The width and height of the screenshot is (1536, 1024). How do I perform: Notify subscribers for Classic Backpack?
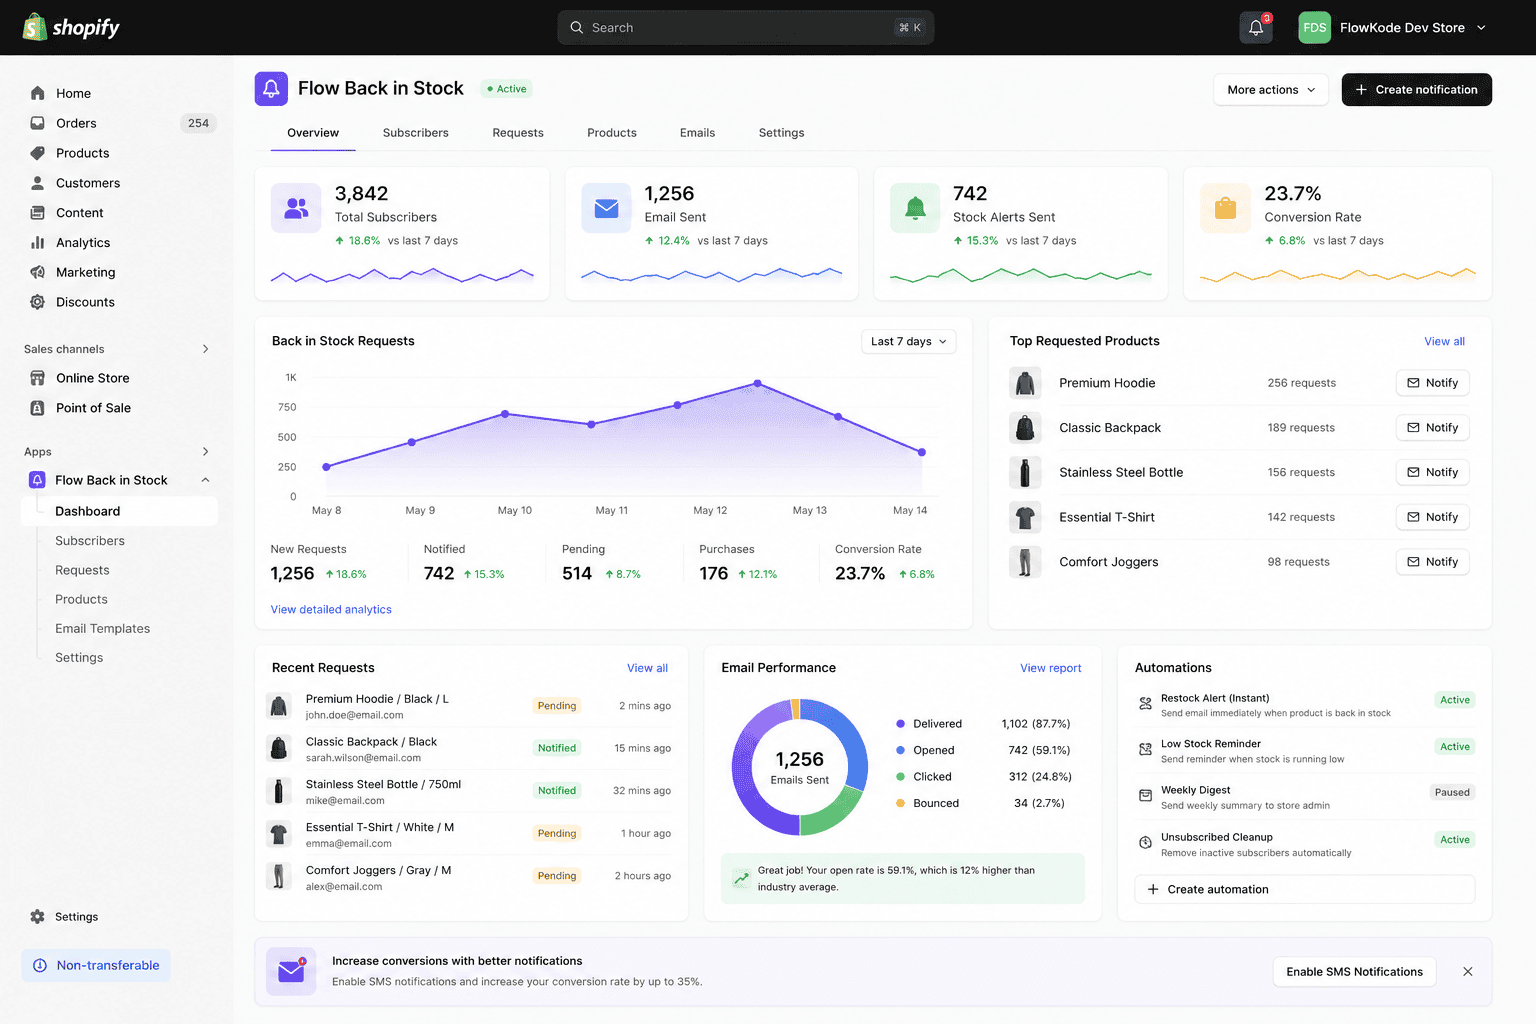click(1433, 428)
